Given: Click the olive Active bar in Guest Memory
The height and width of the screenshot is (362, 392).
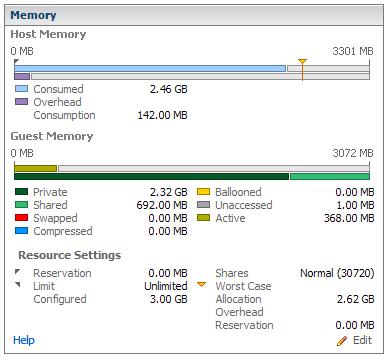Looking at the screenshot, I should pos(36,168).
